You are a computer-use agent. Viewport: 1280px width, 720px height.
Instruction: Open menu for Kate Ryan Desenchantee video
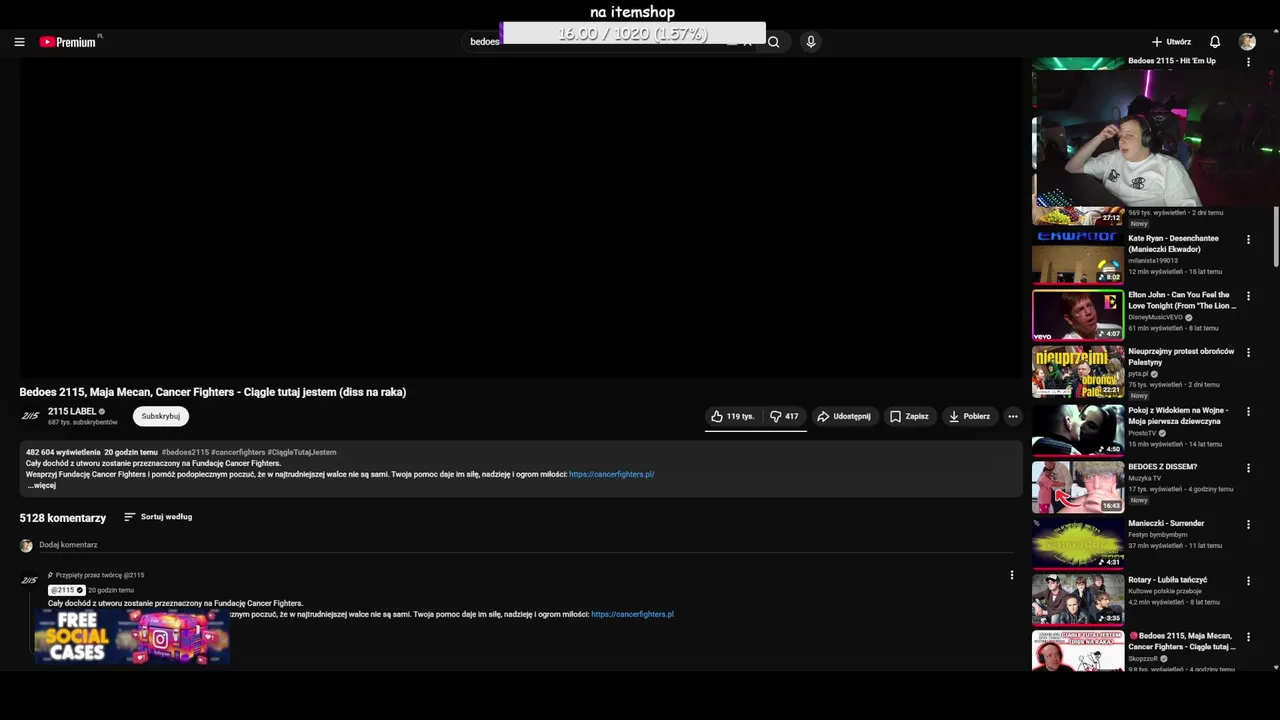coord(1248,240)
